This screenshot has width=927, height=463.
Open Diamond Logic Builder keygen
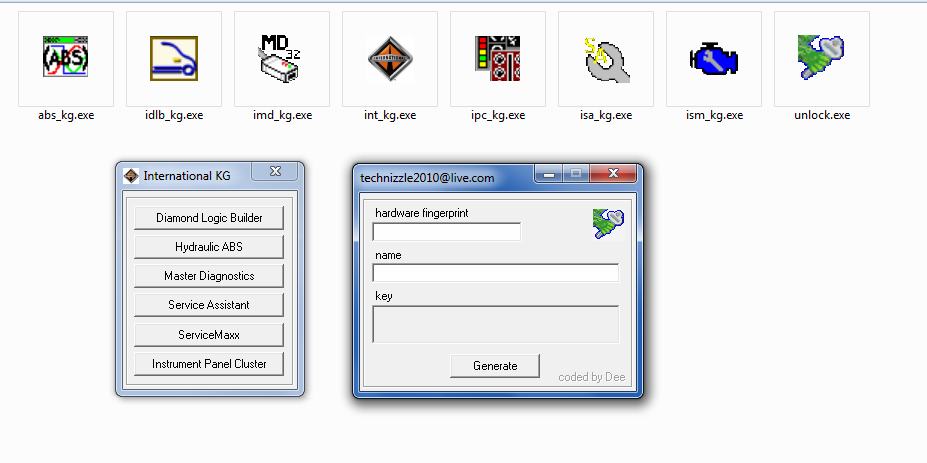coord(209,218)
